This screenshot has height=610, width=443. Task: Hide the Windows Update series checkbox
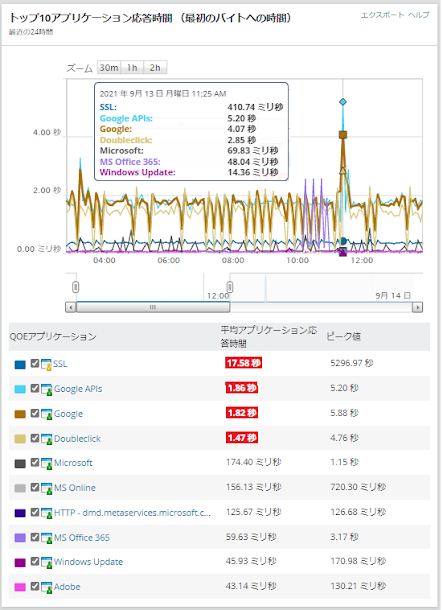pyautogui.click(x=35, y=562)
